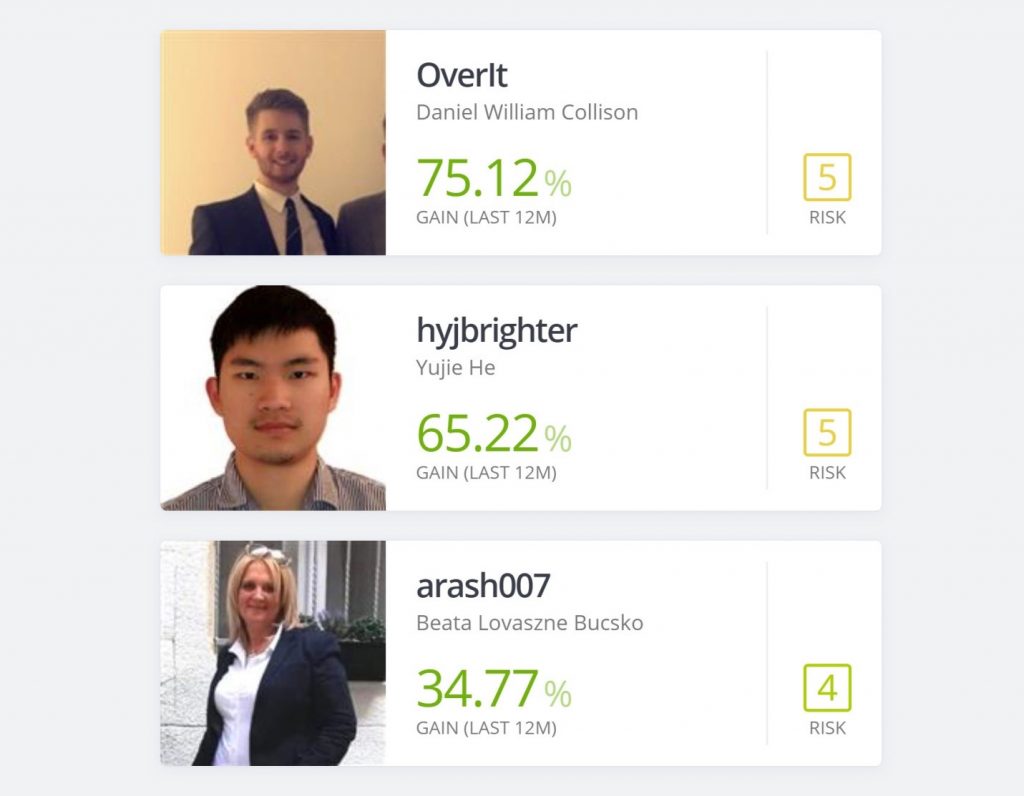Click RISK label under OverIt's badge
This screenshot has height=796, width=1024.
point(827,217)
